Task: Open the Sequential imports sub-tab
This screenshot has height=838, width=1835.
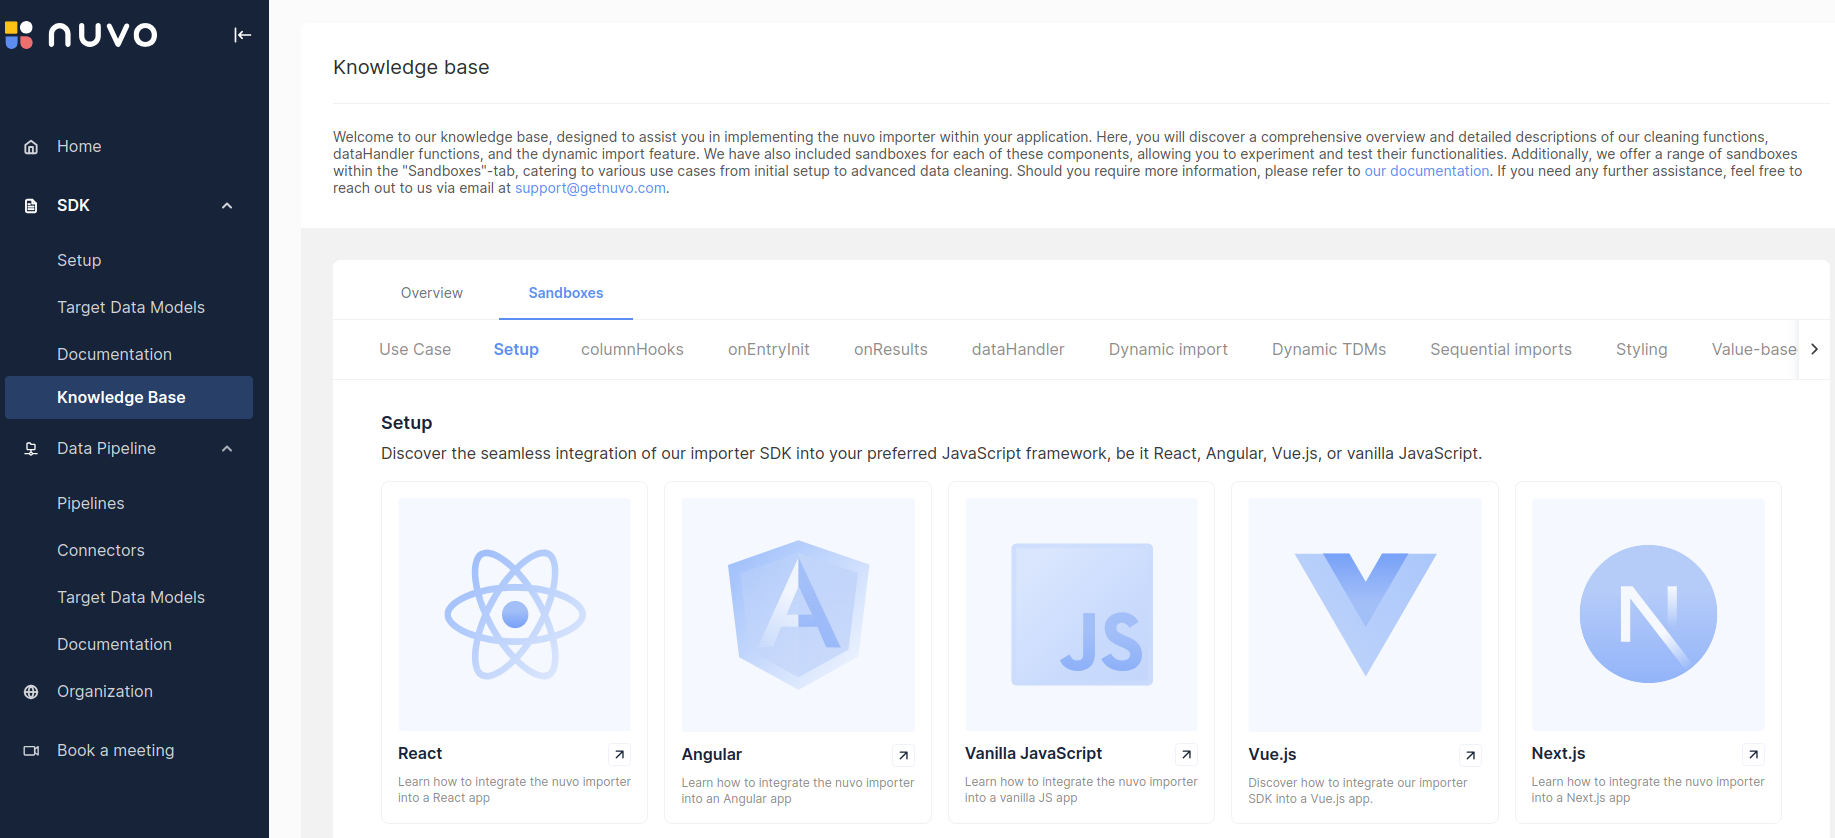Action: [x=1501, y=349]
